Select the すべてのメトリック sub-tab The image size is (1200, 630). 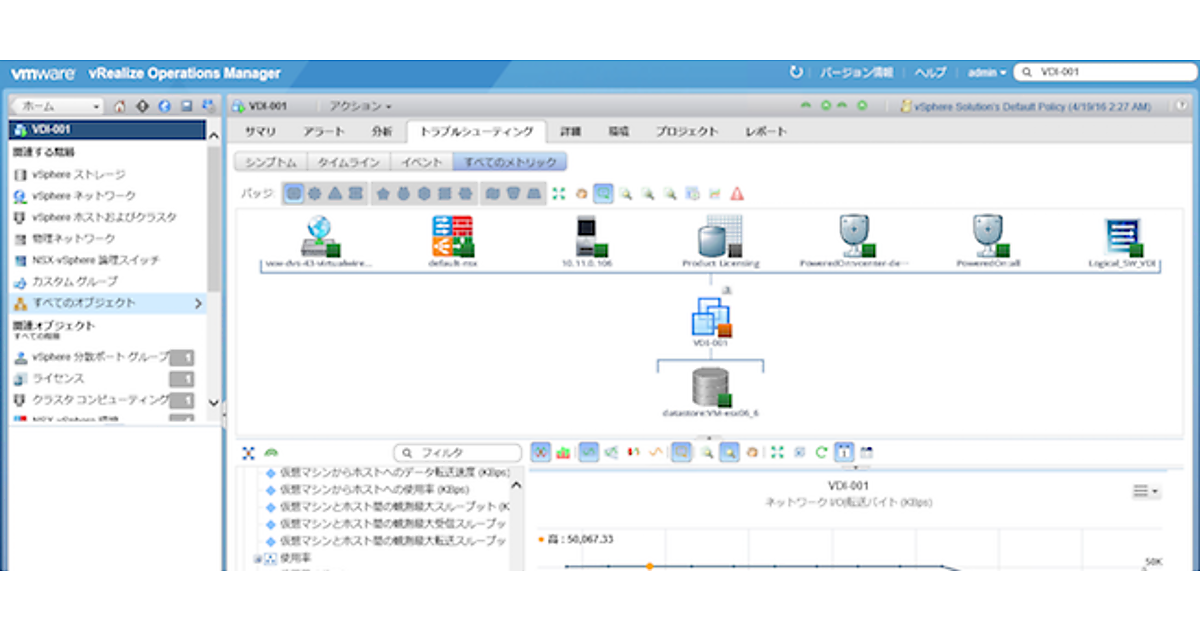tap(511, 162)
